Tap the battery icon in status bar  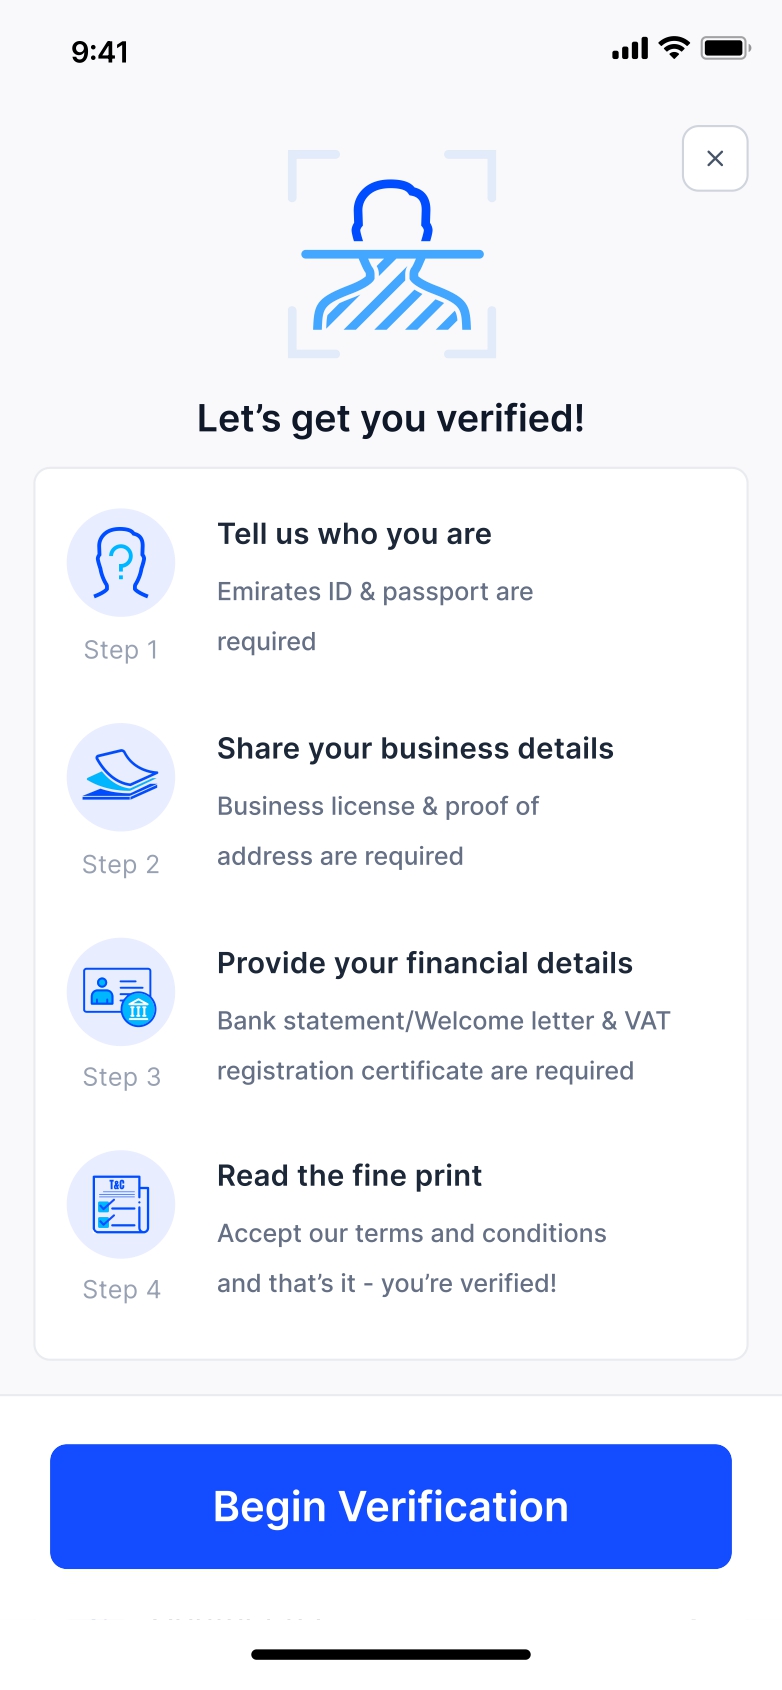tap(725, 48)
